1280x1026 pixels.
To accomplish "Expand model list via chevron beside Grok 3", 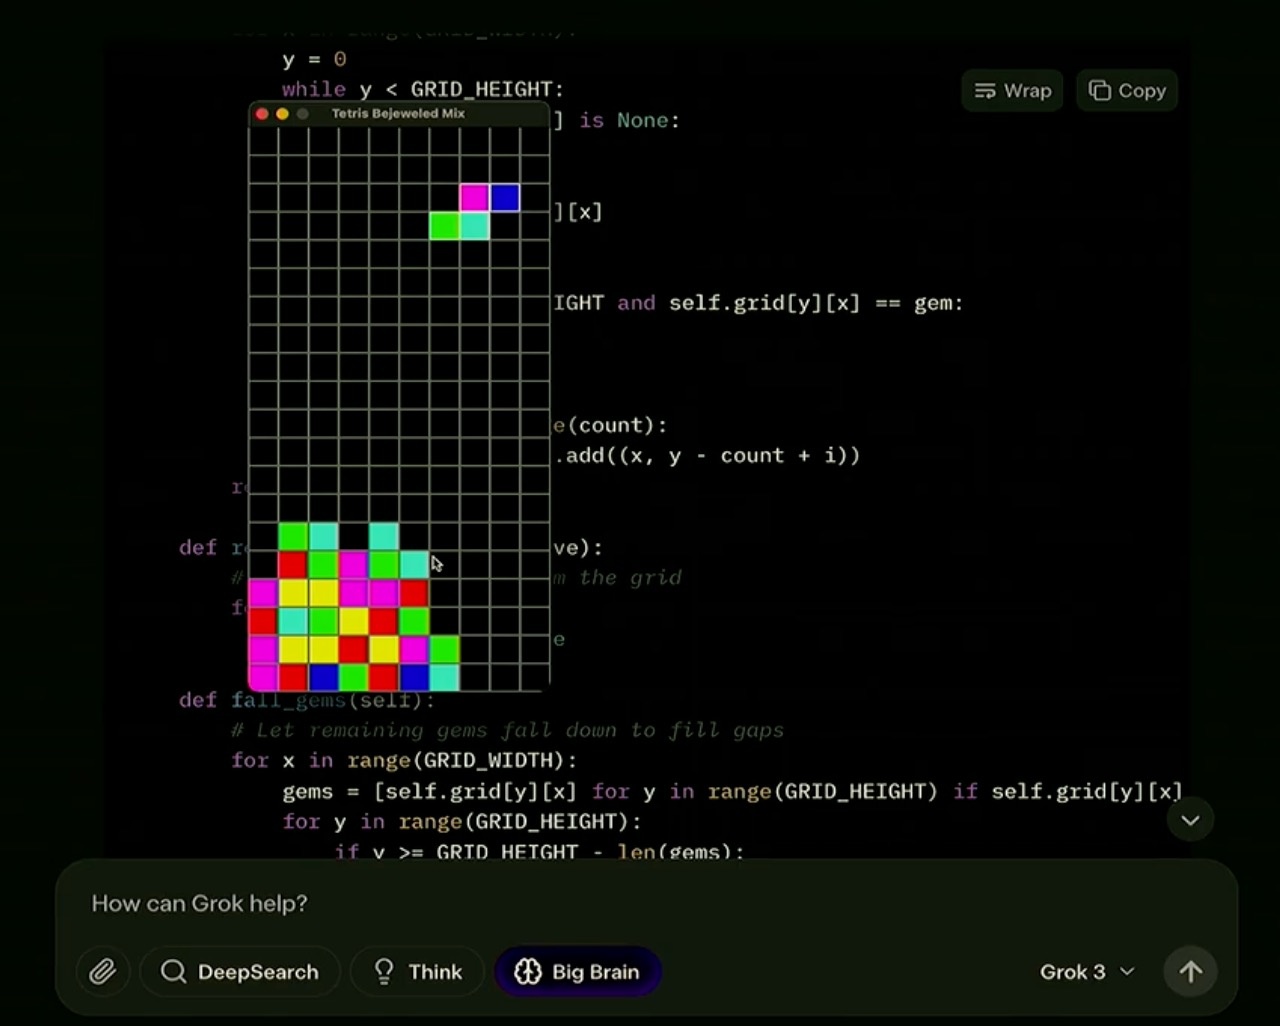I will [x=1127, y=971].
